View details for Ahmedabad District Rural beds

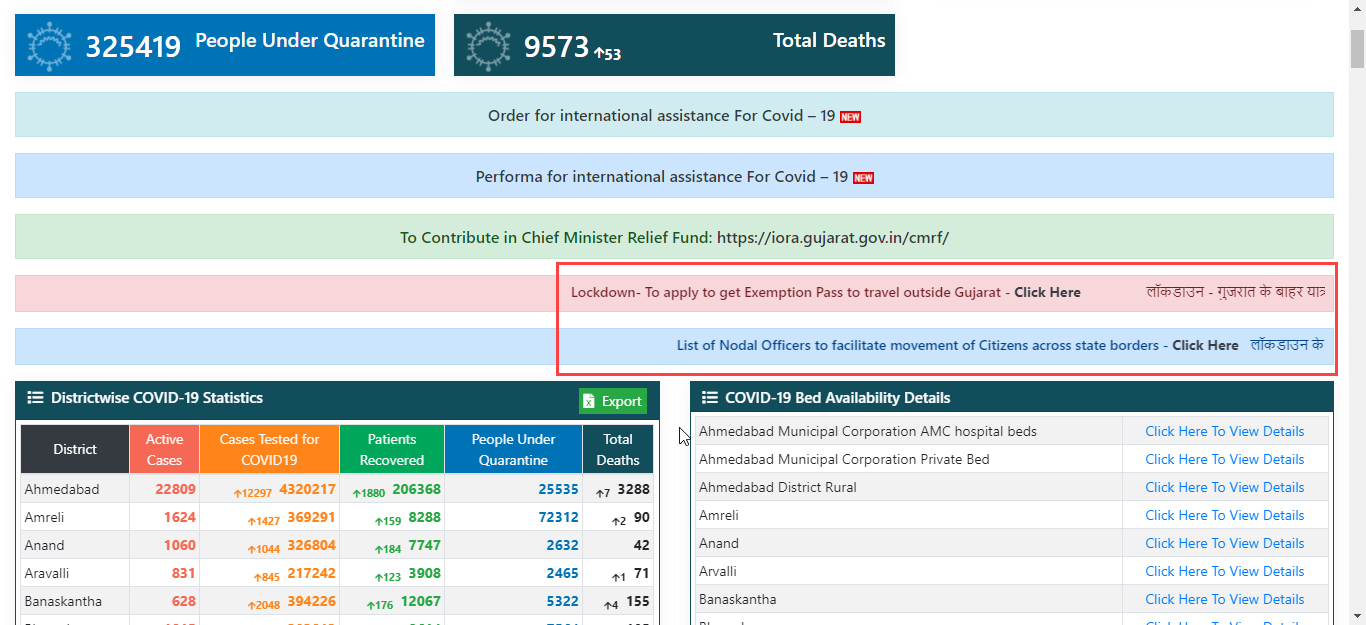coord(1225,487)
